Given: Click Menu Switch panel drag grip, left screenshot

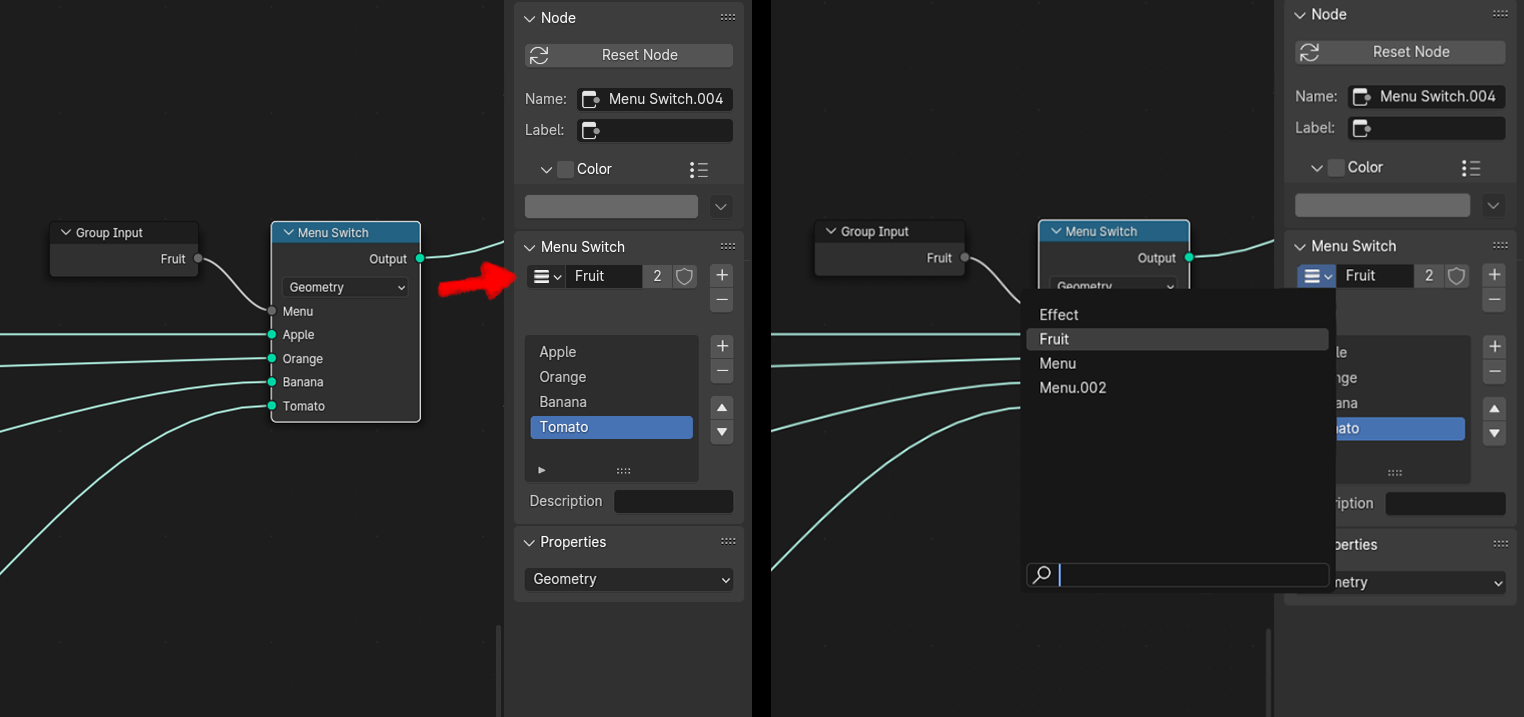Looking at the screenshot, I should pyautogui.click(x=728, y=246).
